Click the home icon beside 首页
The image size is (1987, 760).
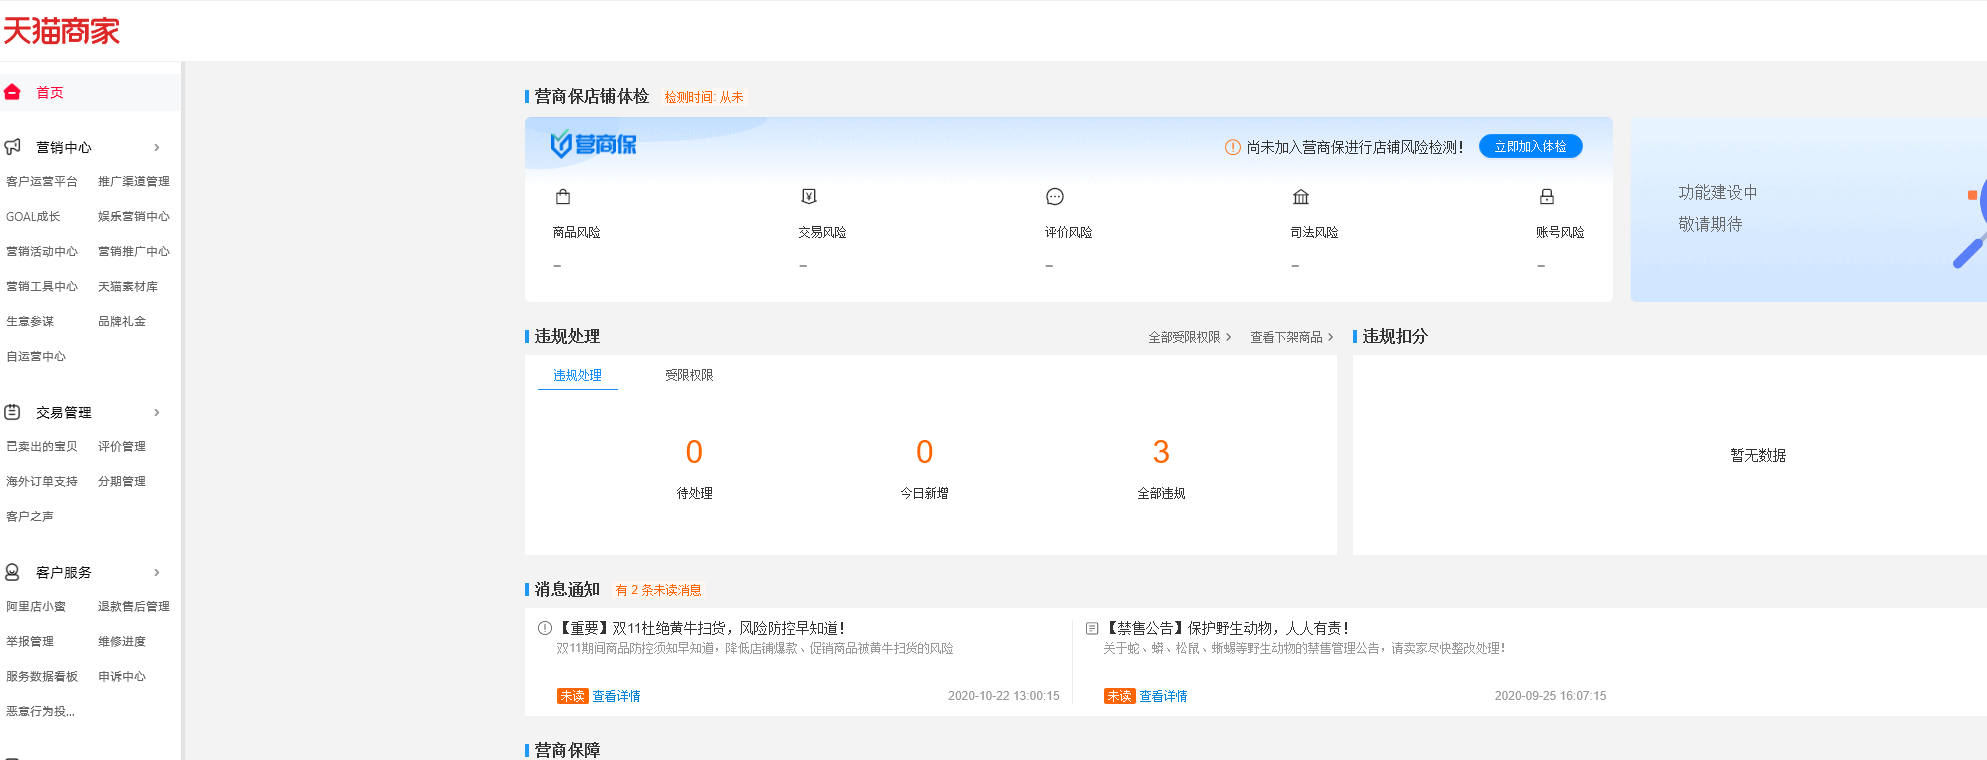12,92
